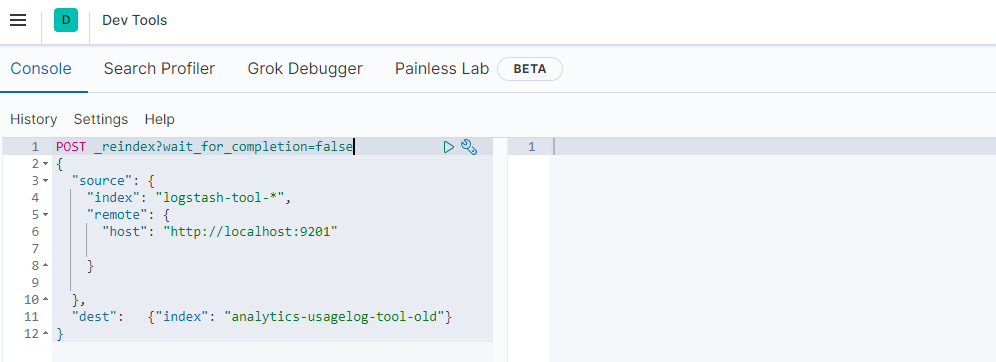996x362 pixels.
Task: Toggle the fold marker on line 8
Action: click(45, 265)
